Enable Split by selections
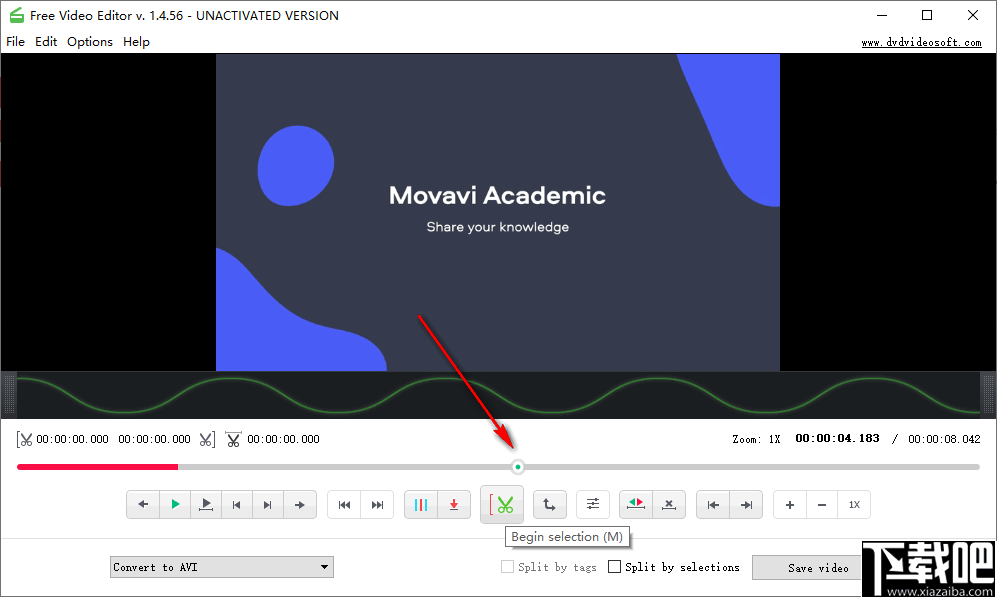 615,567
